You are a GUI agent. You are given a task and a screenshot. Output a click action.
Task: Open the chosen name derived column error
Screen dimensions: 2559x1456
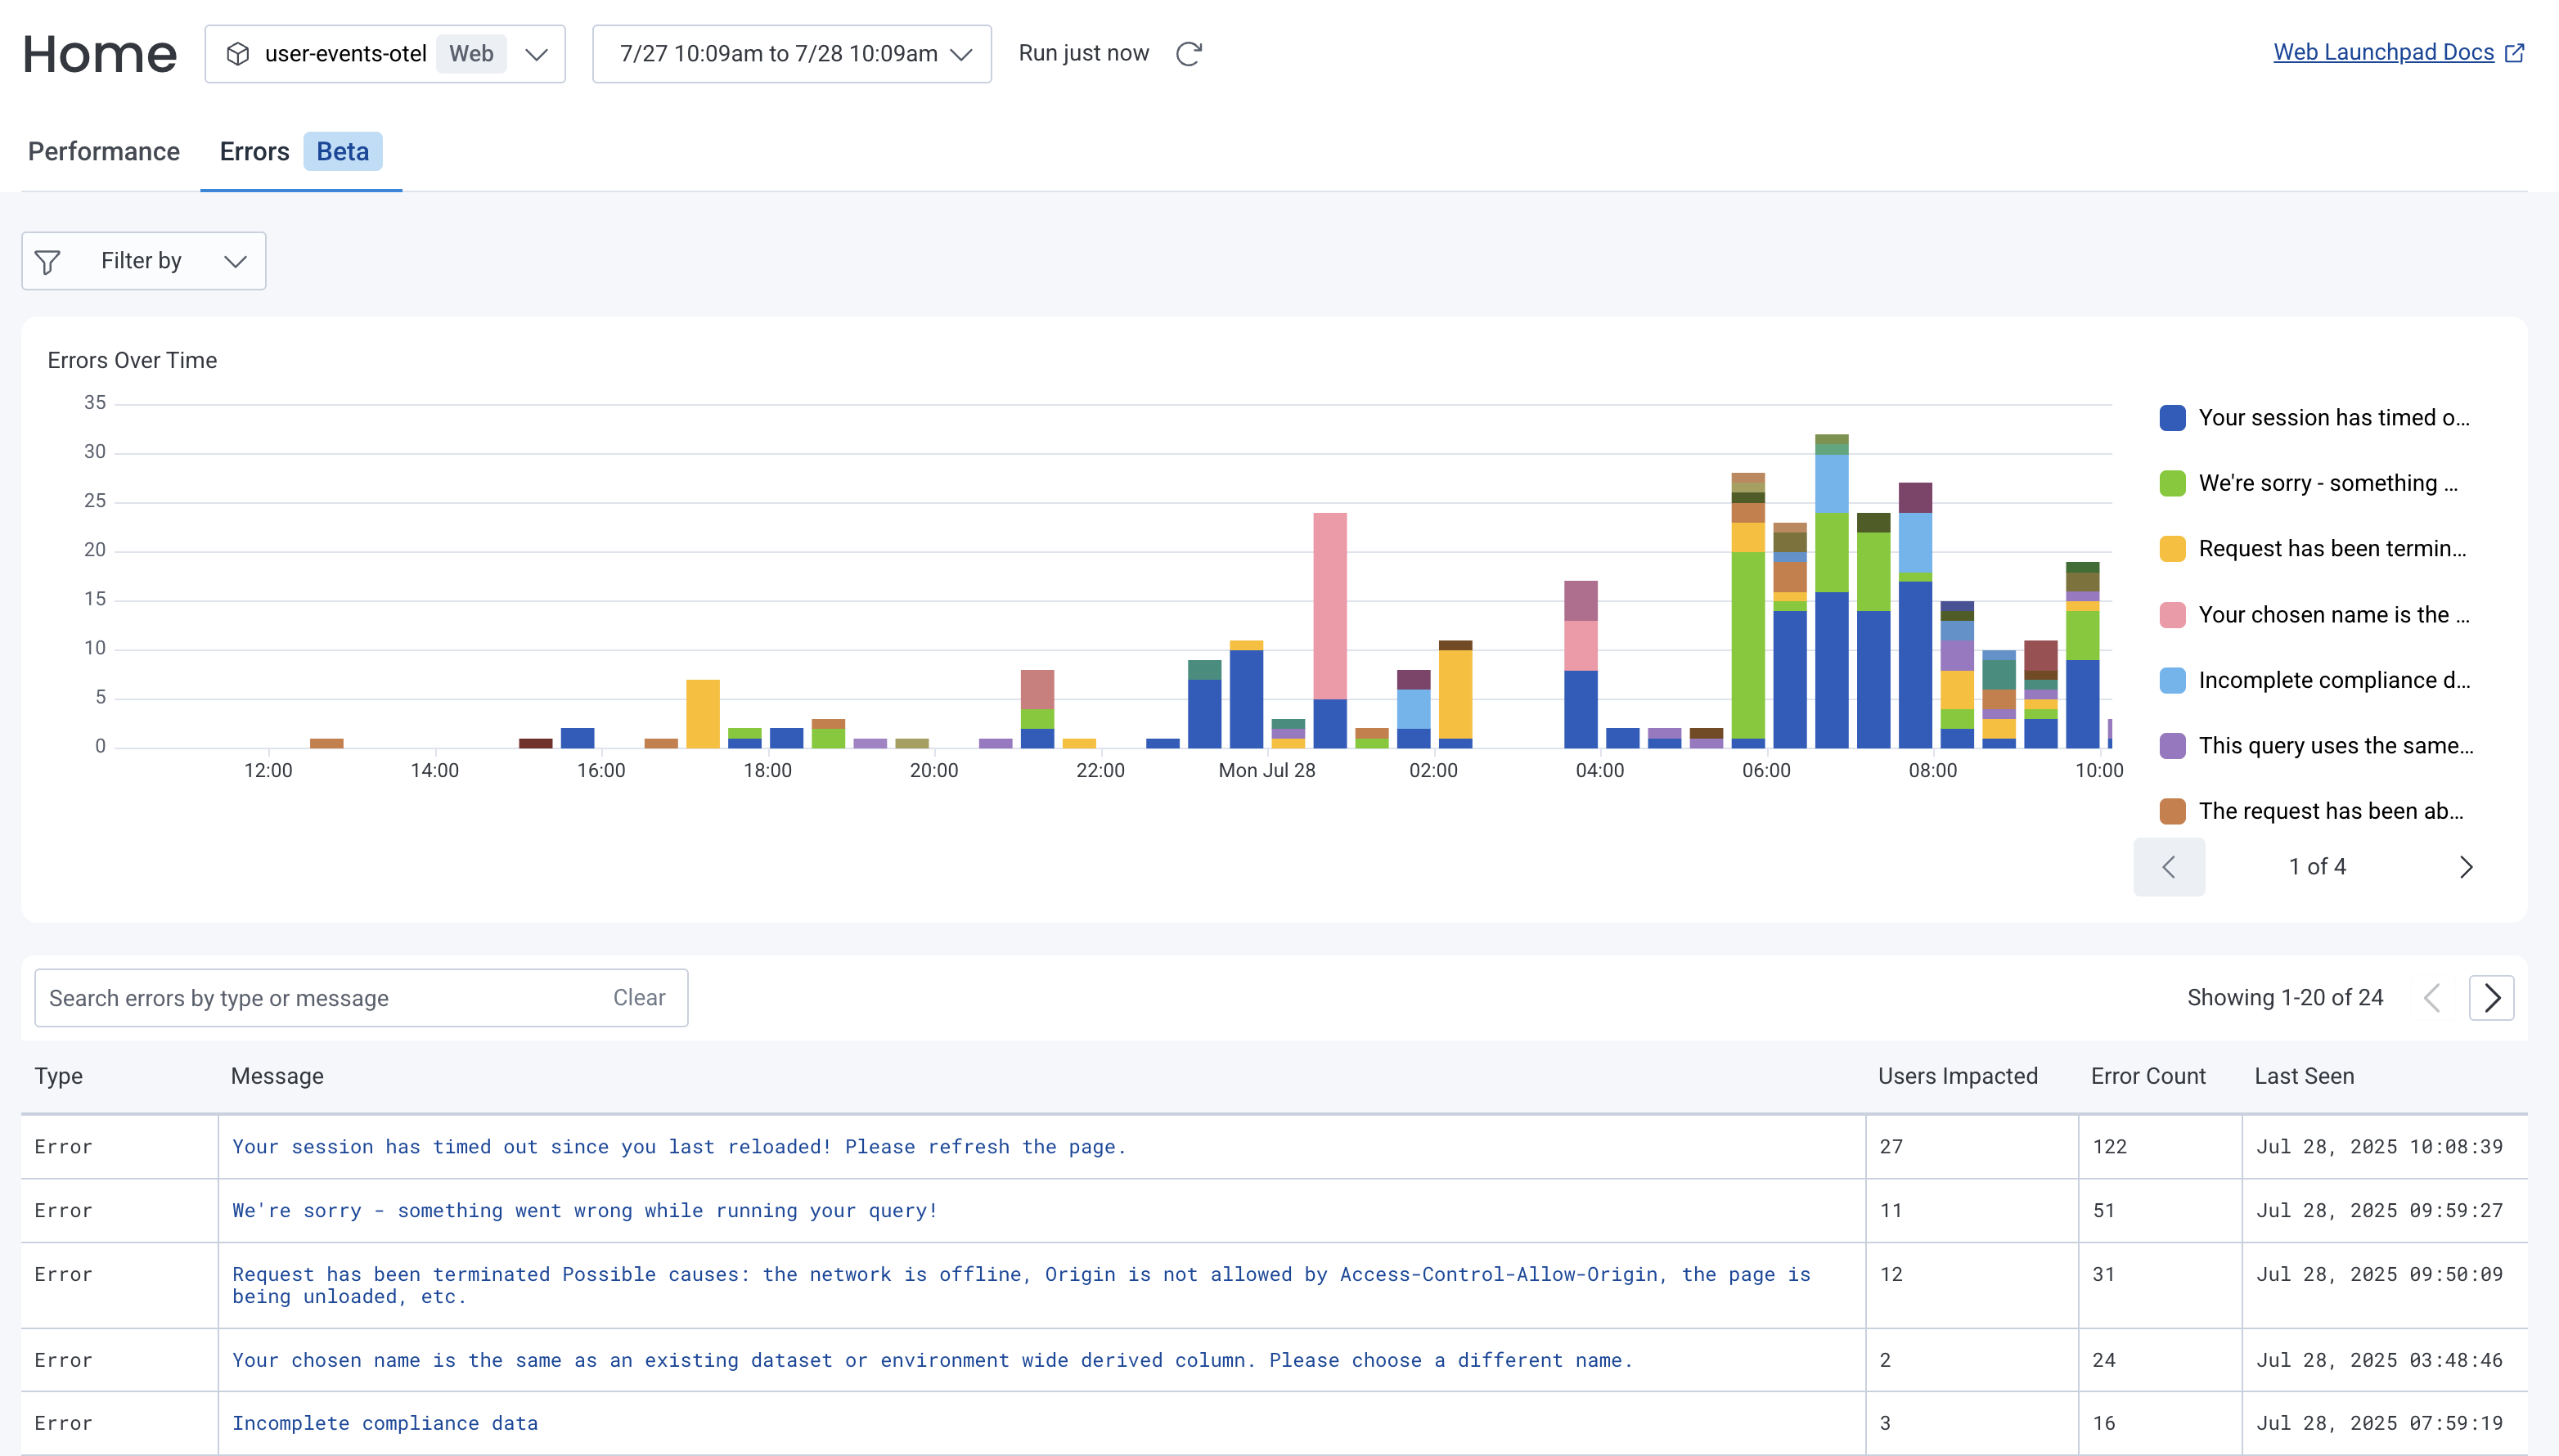[x=932, y=1361]
